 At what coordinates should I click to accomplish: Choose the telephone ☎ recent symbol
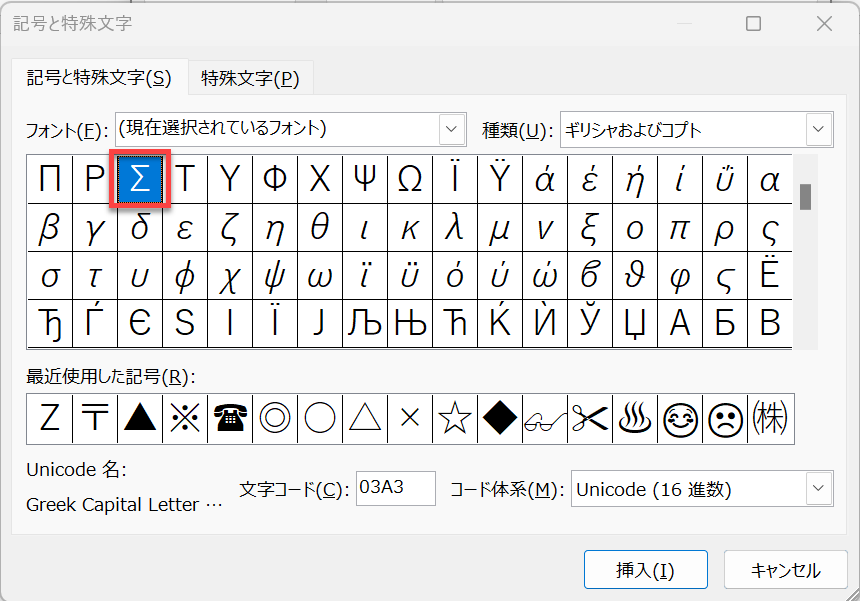point(230,418)
